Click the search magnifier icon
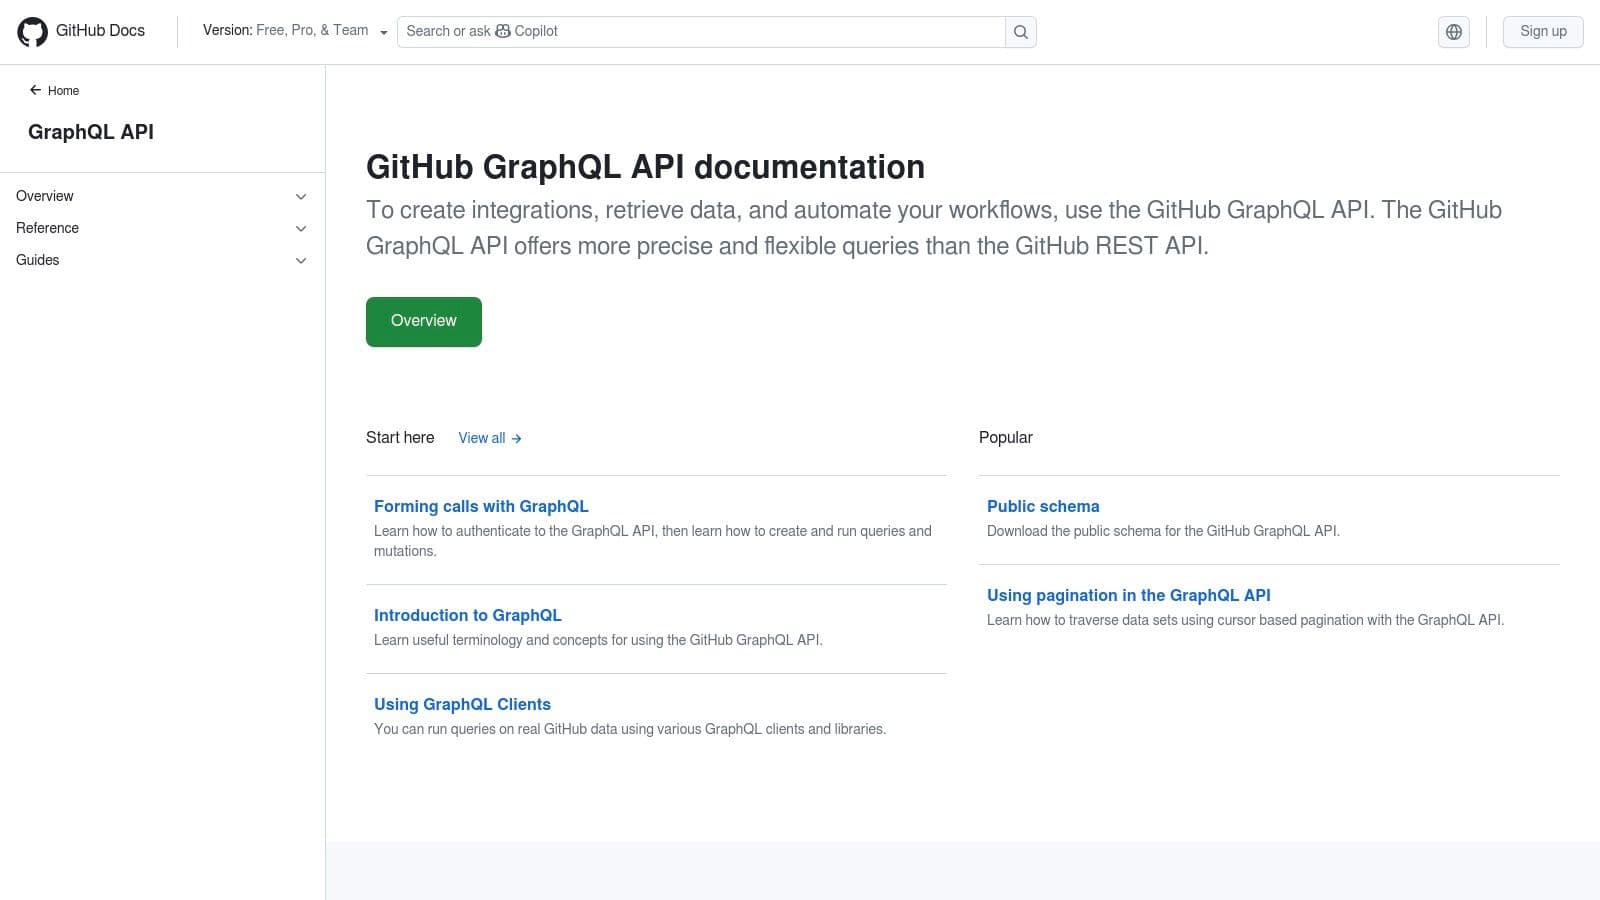Viewport: 1600px width, 900px height. pos(1019,31)
